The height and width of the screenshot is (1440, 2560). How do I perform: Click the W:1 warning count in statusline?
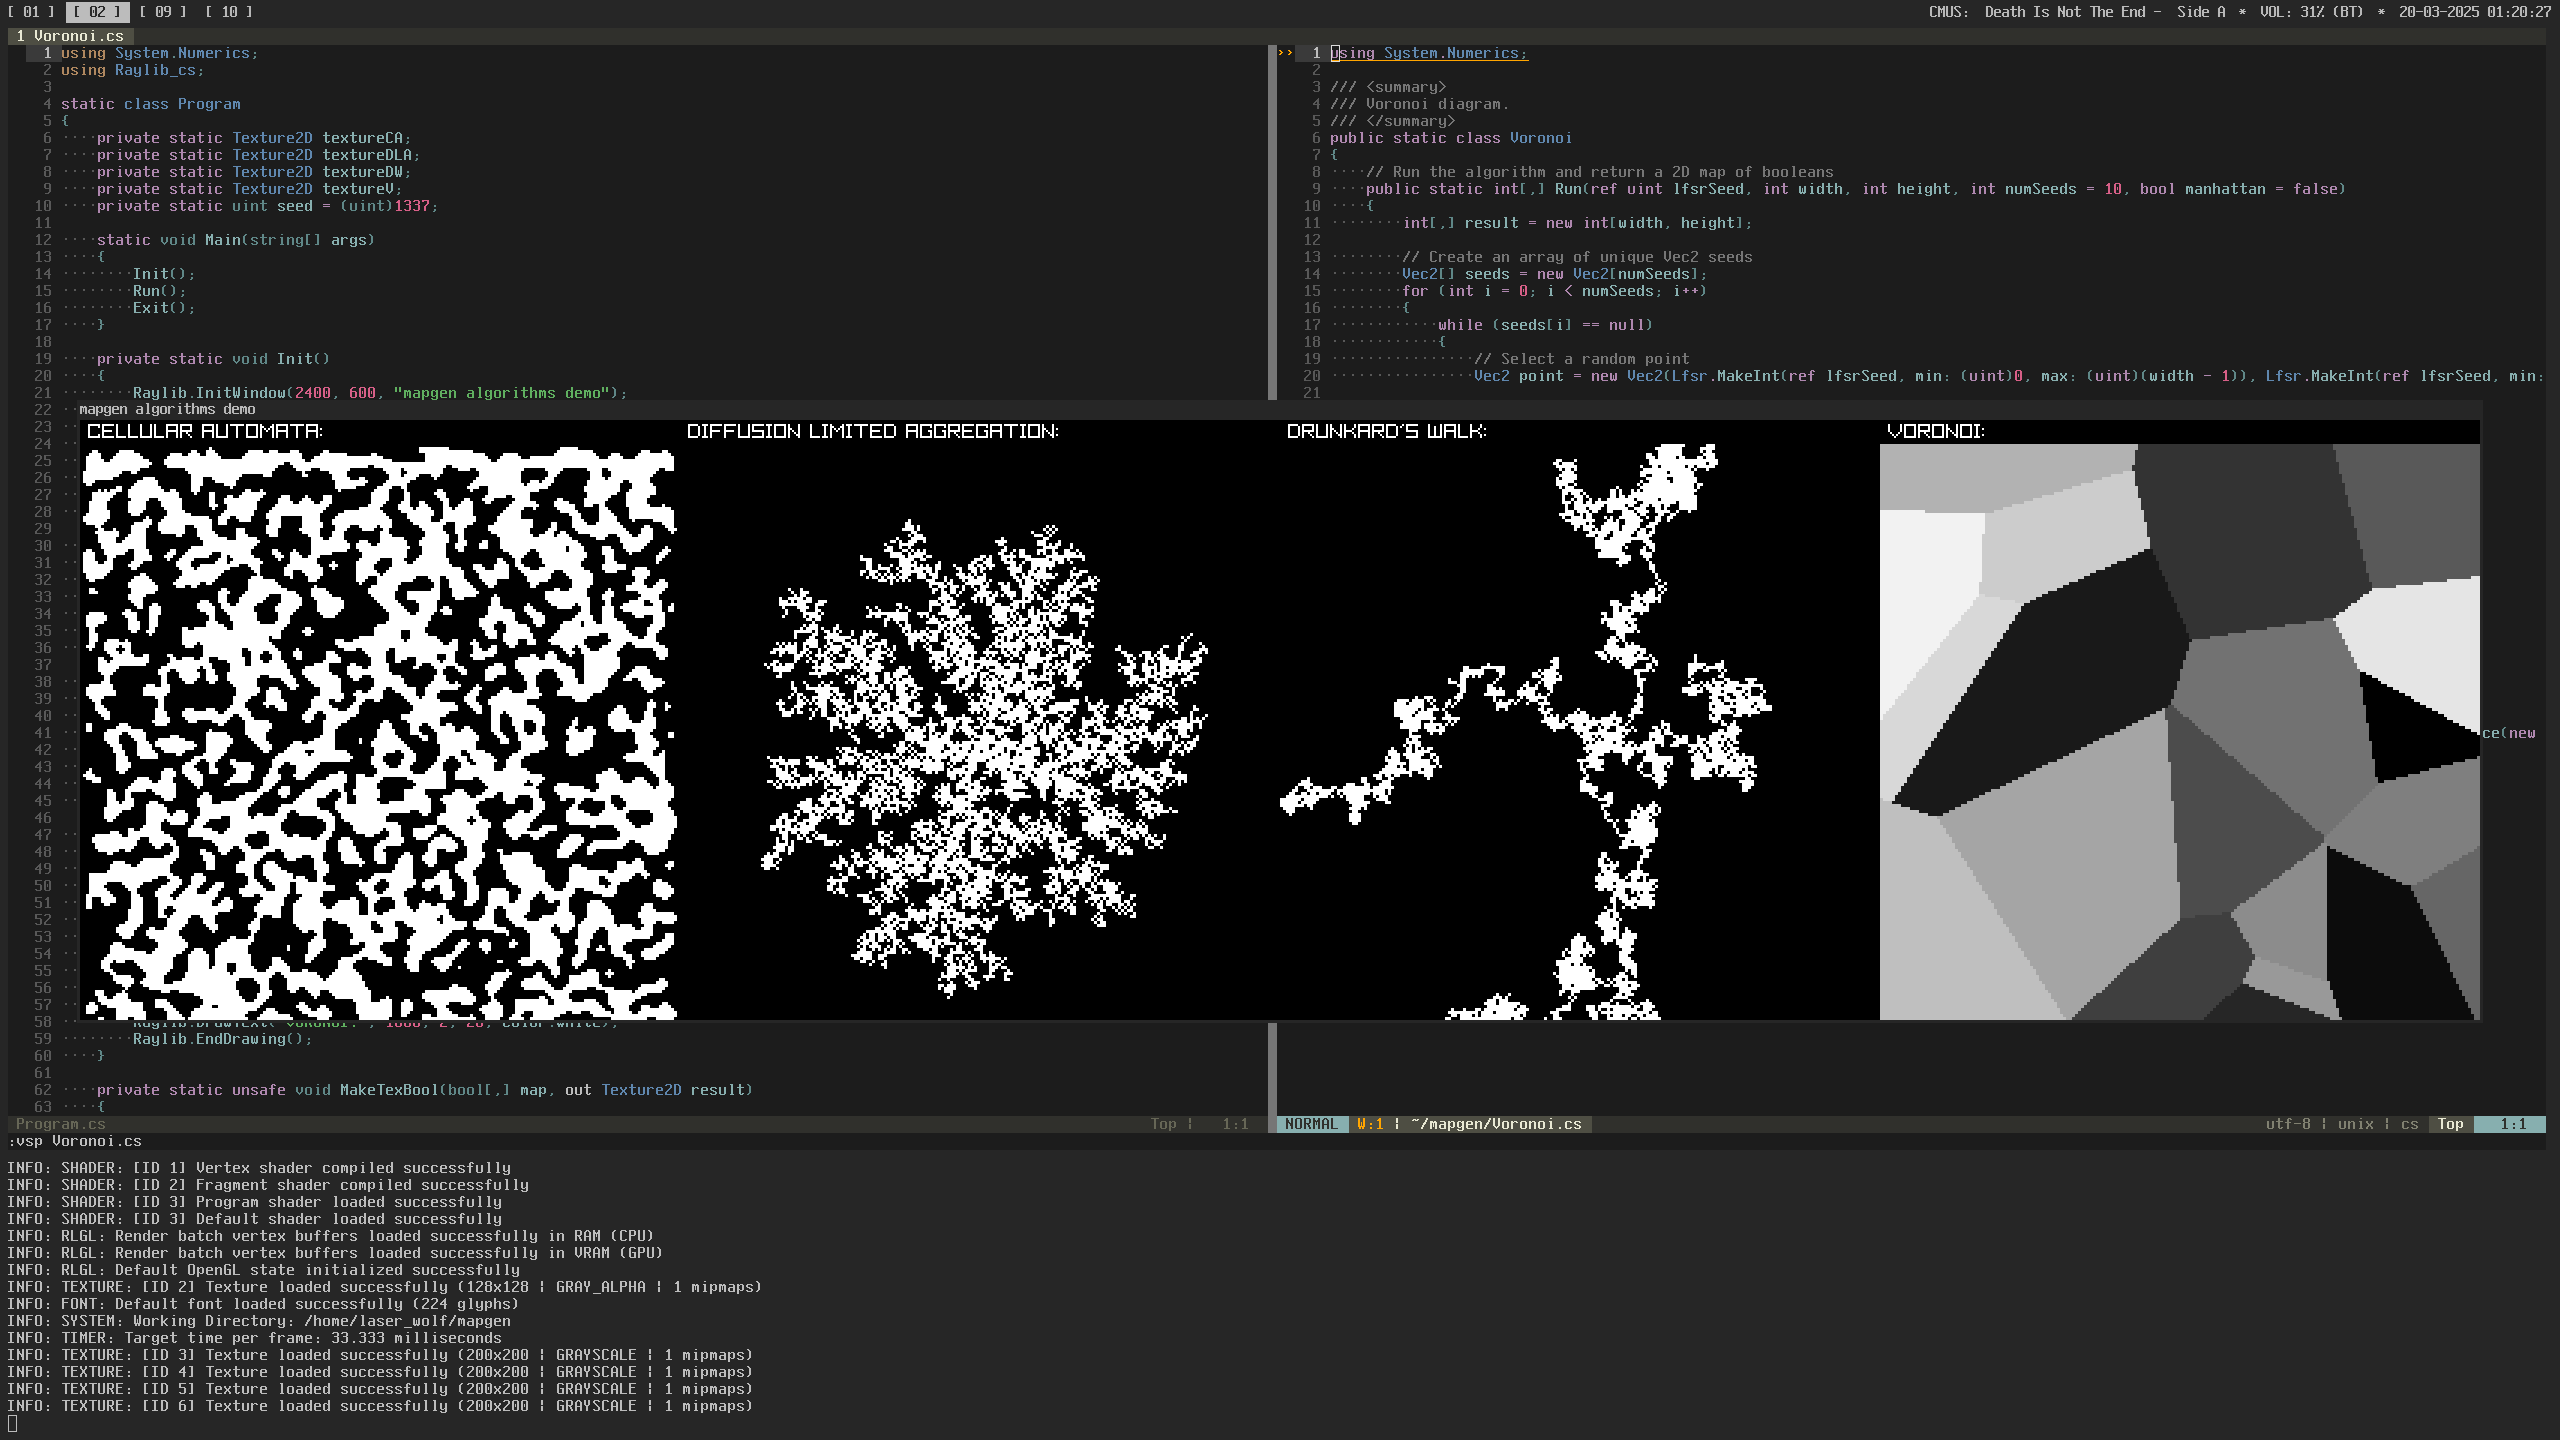coord(1370,1124)
